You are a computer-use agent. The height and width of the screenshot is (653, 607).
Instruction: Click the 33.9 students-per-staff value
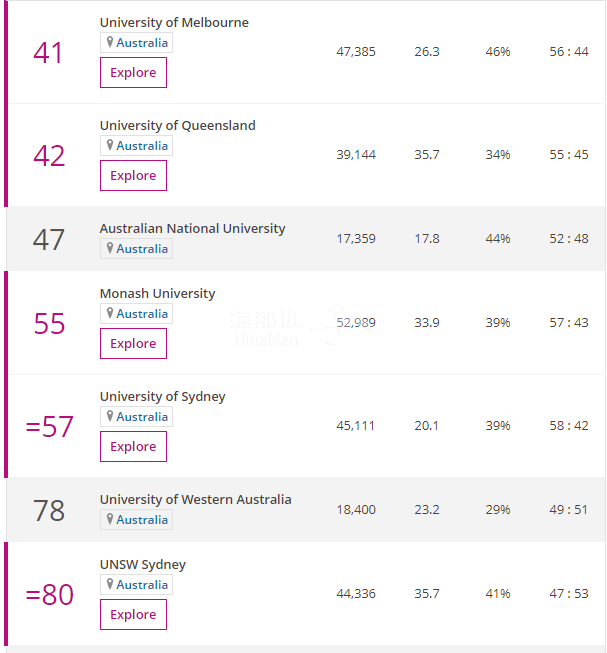[427, 323]
